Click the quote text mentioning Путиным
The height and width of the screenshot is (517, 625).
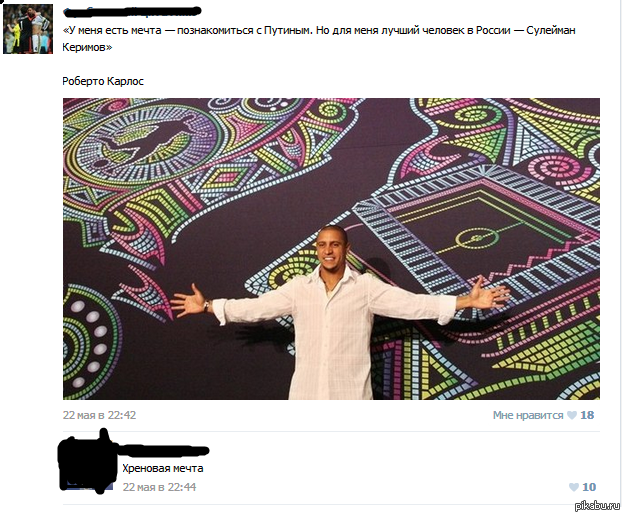click(319, 39)
